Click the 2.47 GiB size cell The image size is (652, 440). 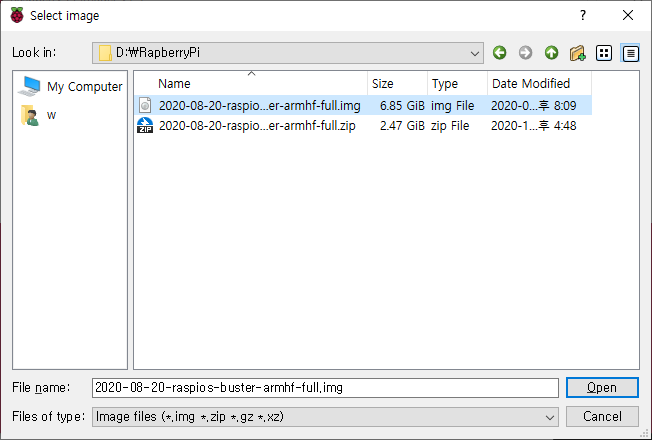click(x=402, y=126)
